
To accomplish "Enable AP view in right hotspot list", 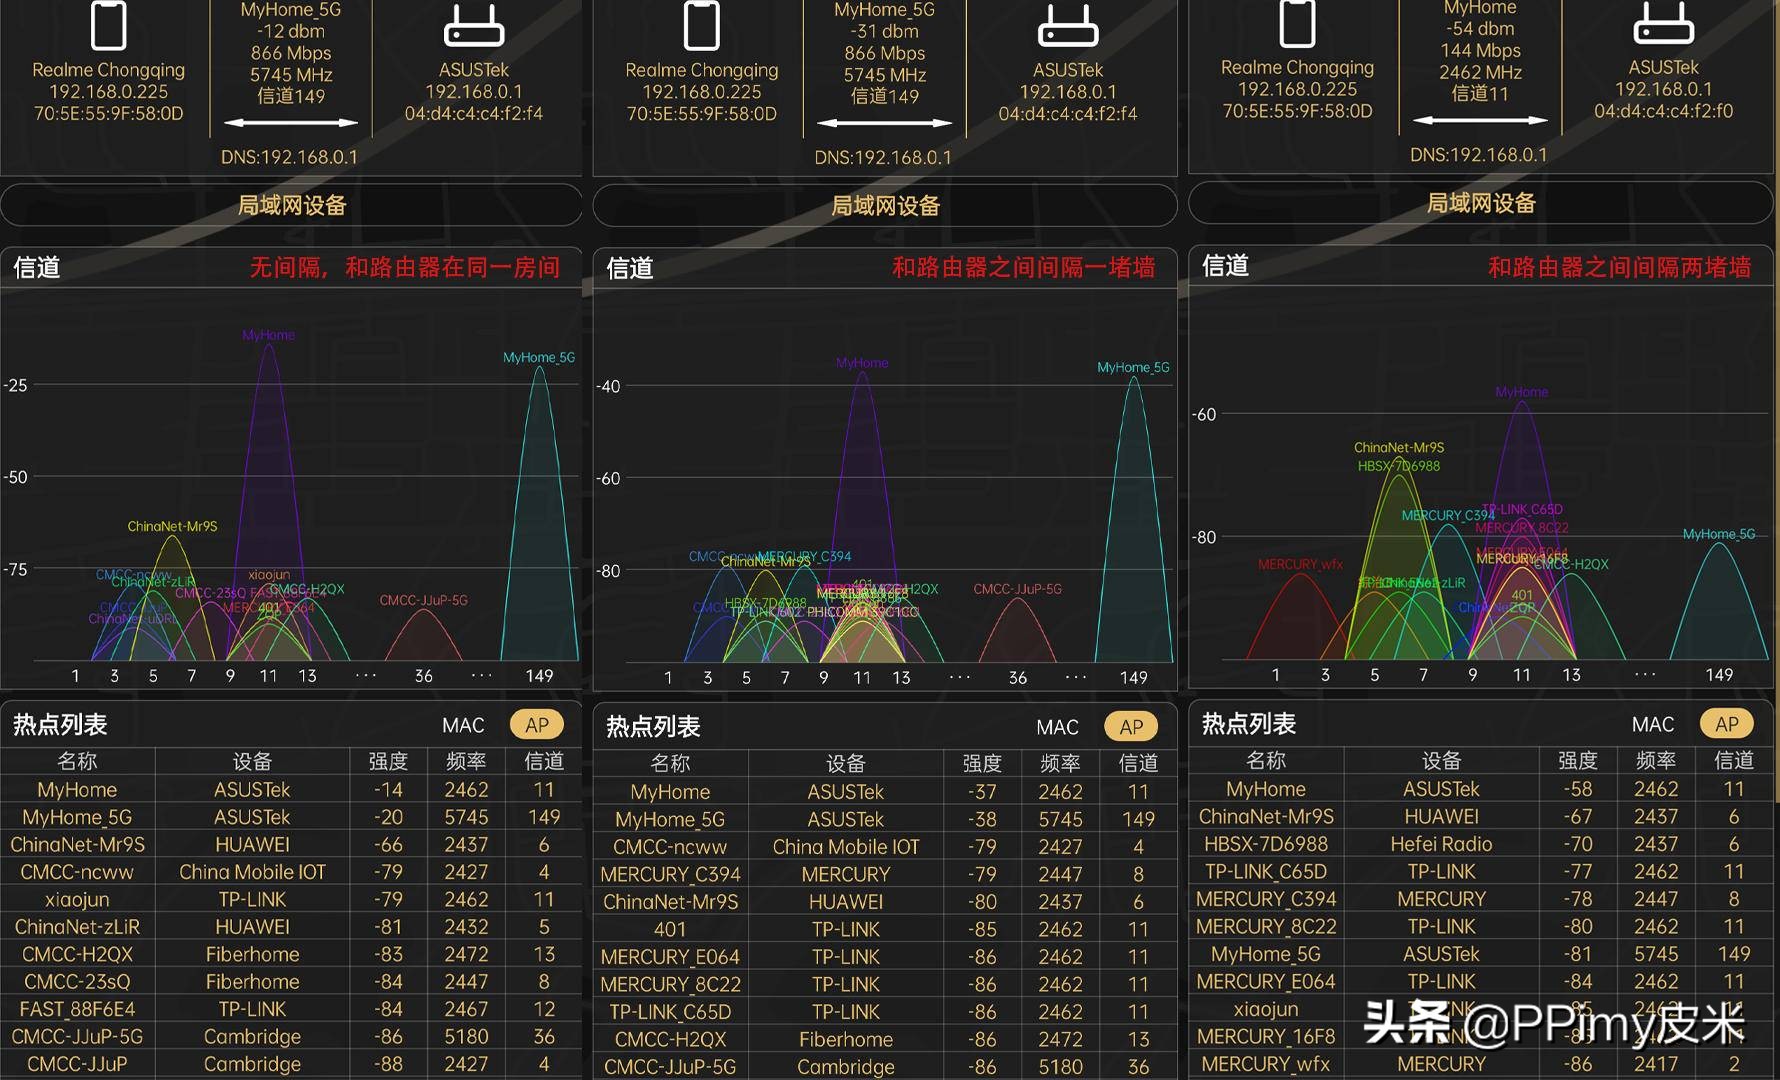I will pos(1726,723).
